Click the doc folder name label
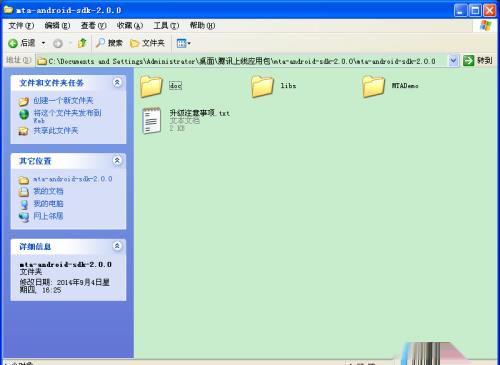500x365 pixels. 175,86
